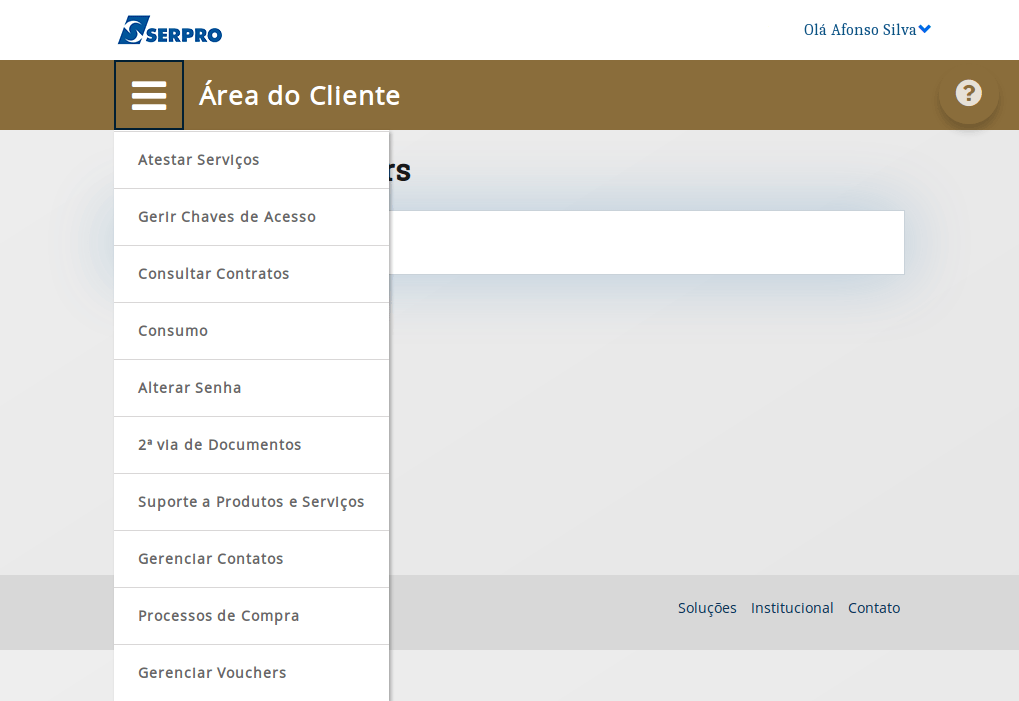Open Gerenciar Vouchers menu entry
This screenshot has width=1019, height=701.
click(212, 673)
